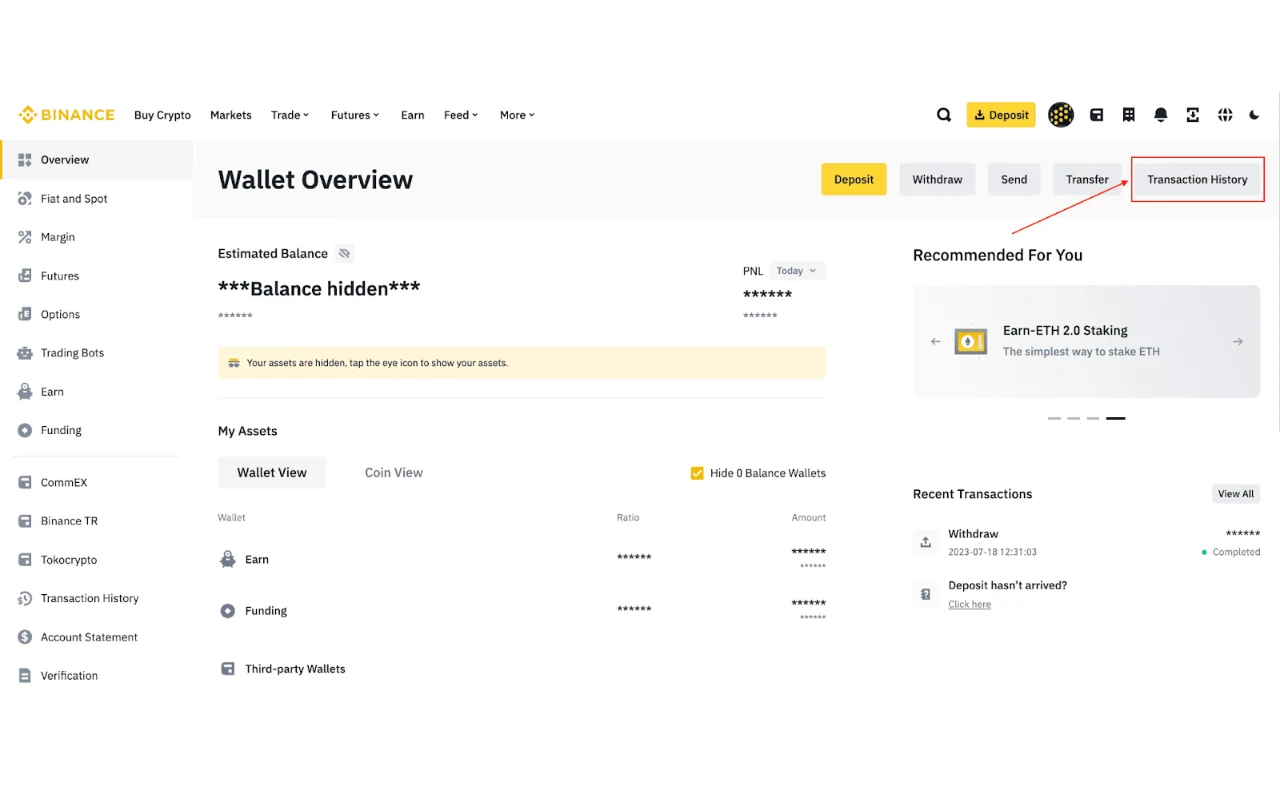Image resolution: width=1280 pixels, height=800 pixels.
Task: Click the CommEX sidebar icon
Action: [25, 483]
